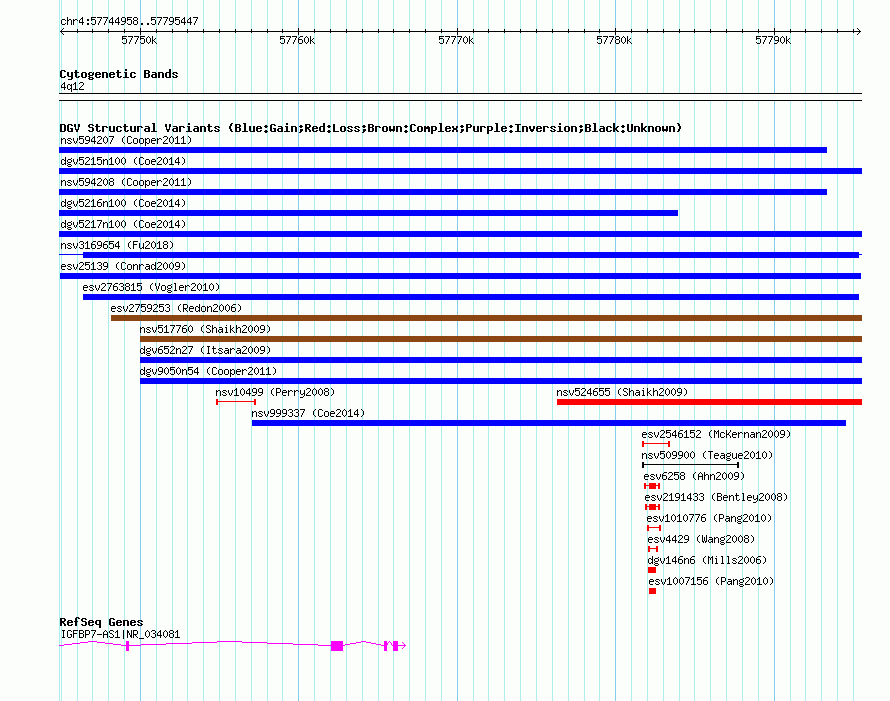Select the large magenta exon of IGFBP7-AS1
Viewport: 890px width, 701px height.
click(x=337, y=646)
